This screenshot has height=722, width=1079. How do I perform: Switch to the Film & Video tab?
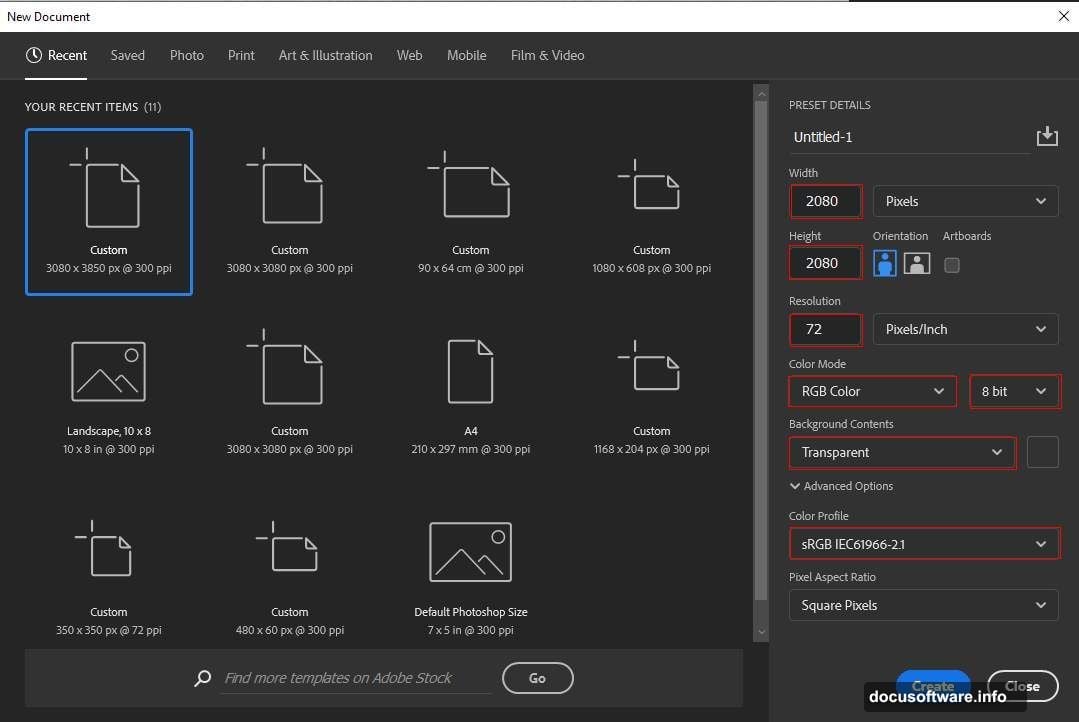click(x=547, y=55)
